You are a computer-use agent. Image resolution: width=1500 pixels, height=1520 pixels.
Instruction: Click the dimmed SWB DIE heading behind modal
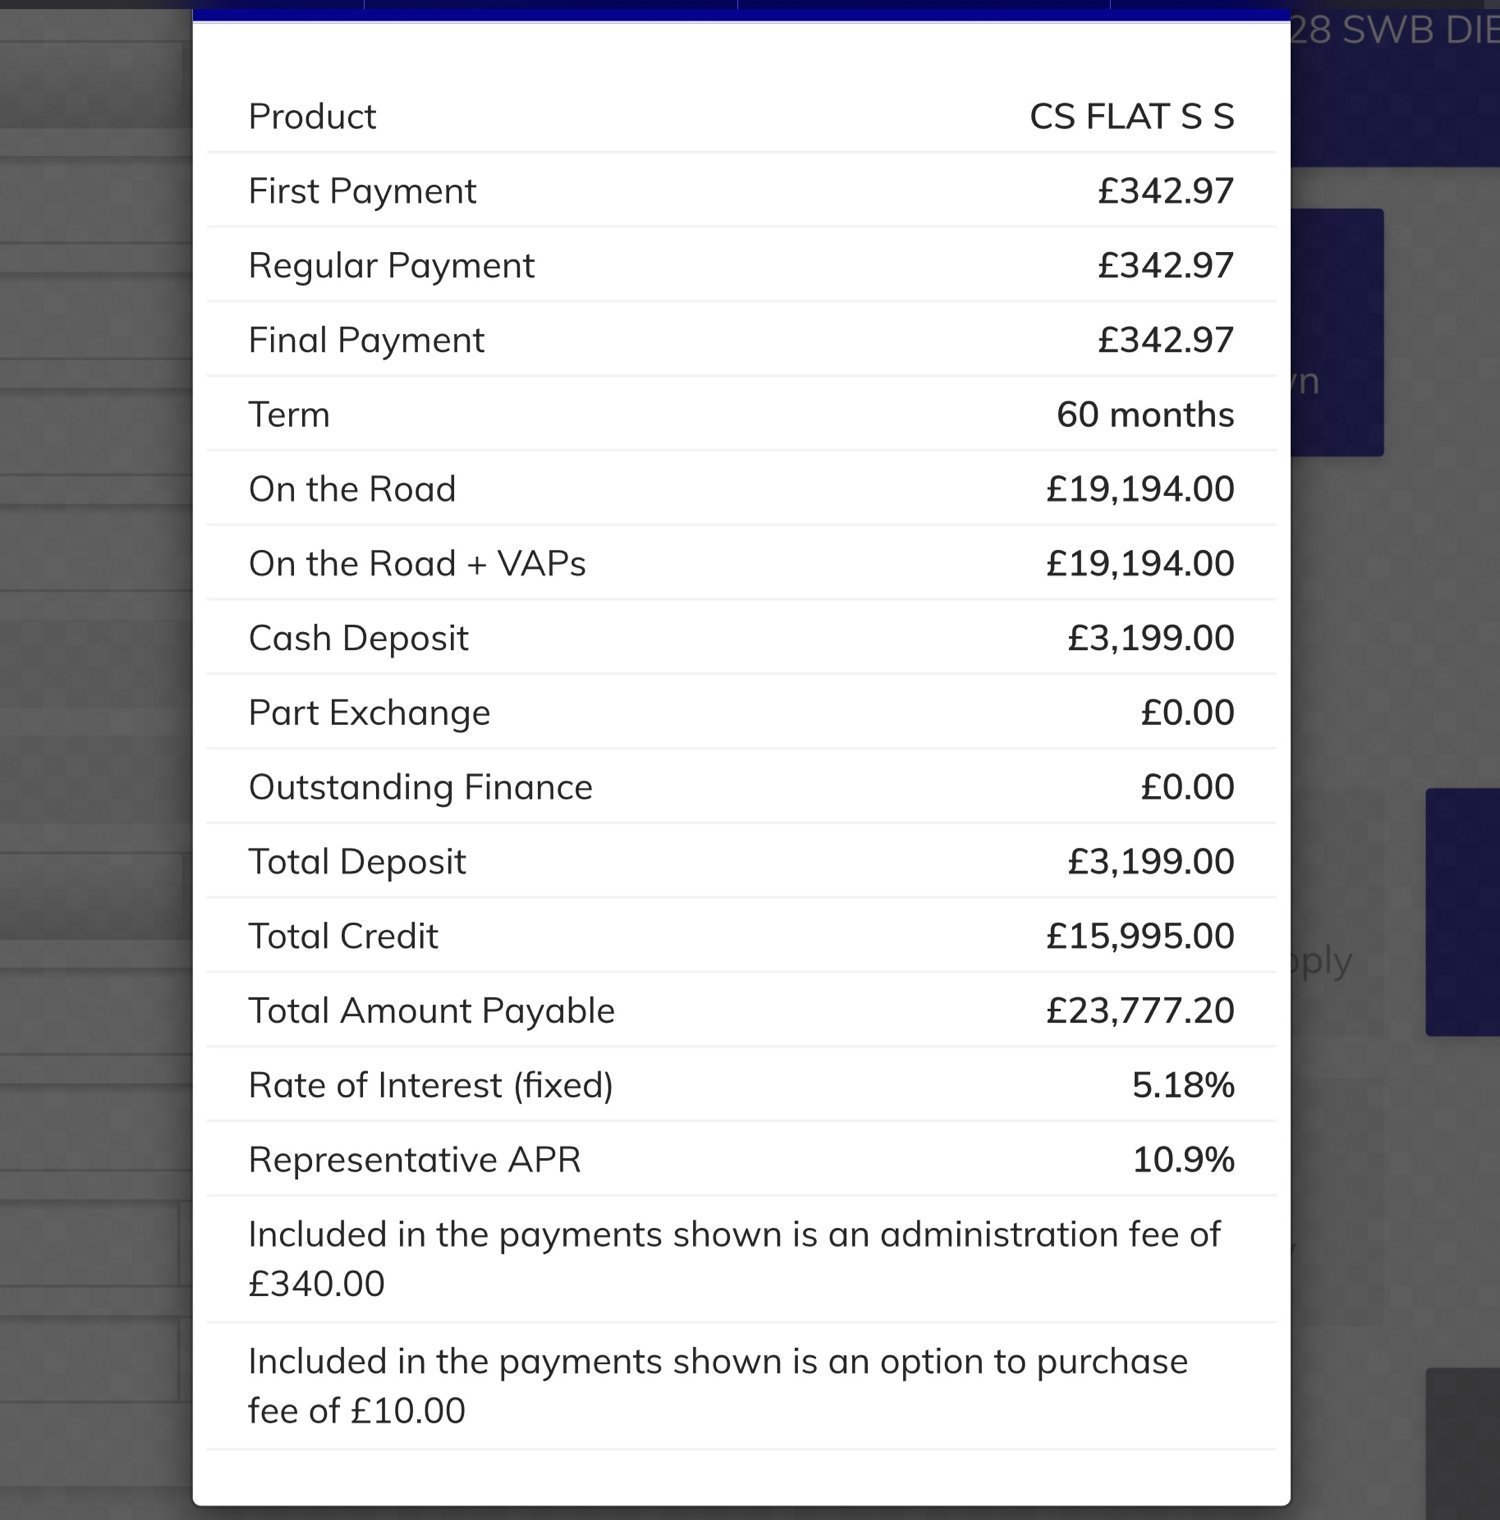tap(1395, 30)
